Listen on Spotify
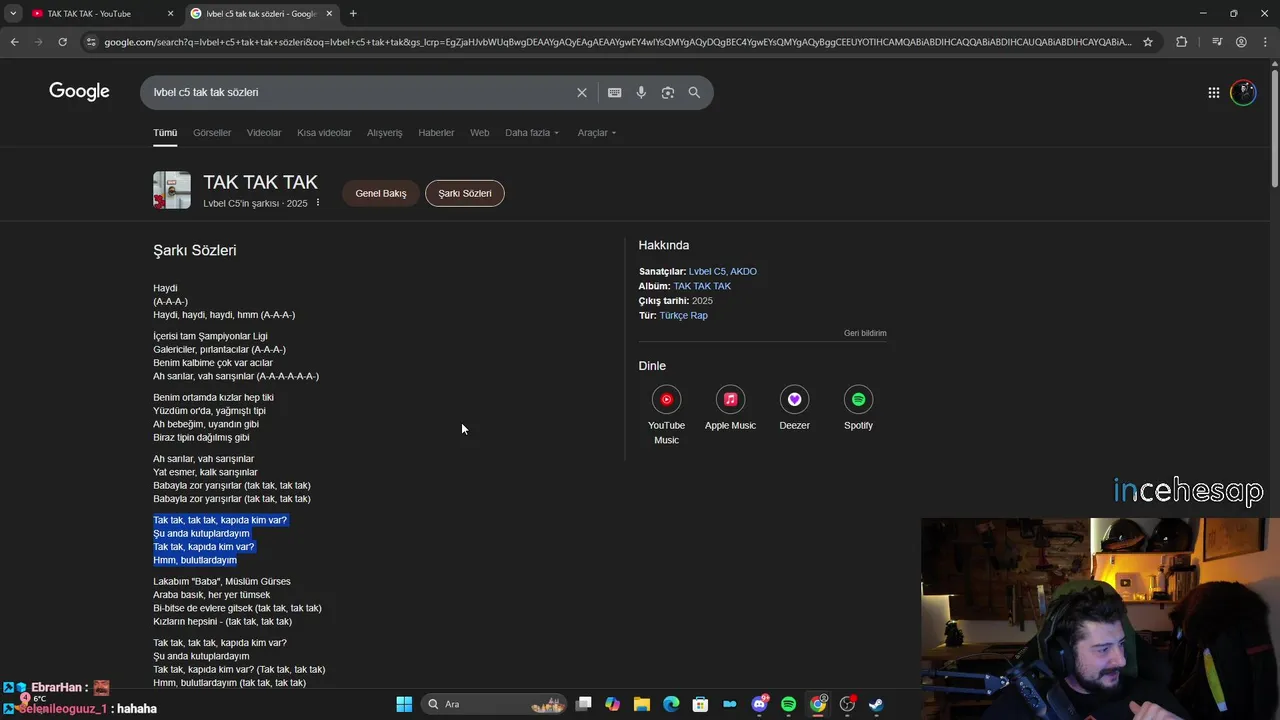Image resolution: width=1280 pixels, height=720 pixels. click(858, 409)
